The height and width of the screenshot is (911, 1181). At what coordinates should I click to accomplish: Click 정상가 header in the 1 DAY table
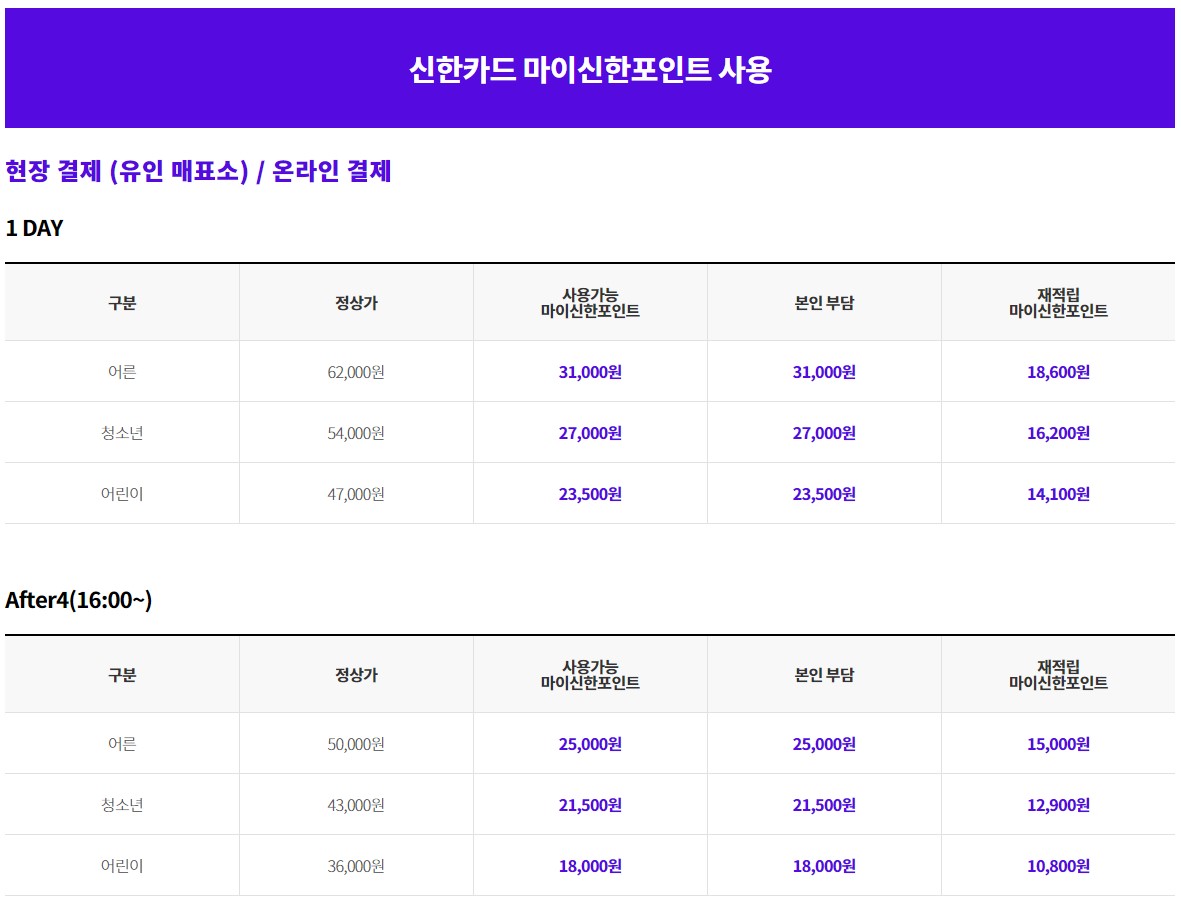click(356, 303)
